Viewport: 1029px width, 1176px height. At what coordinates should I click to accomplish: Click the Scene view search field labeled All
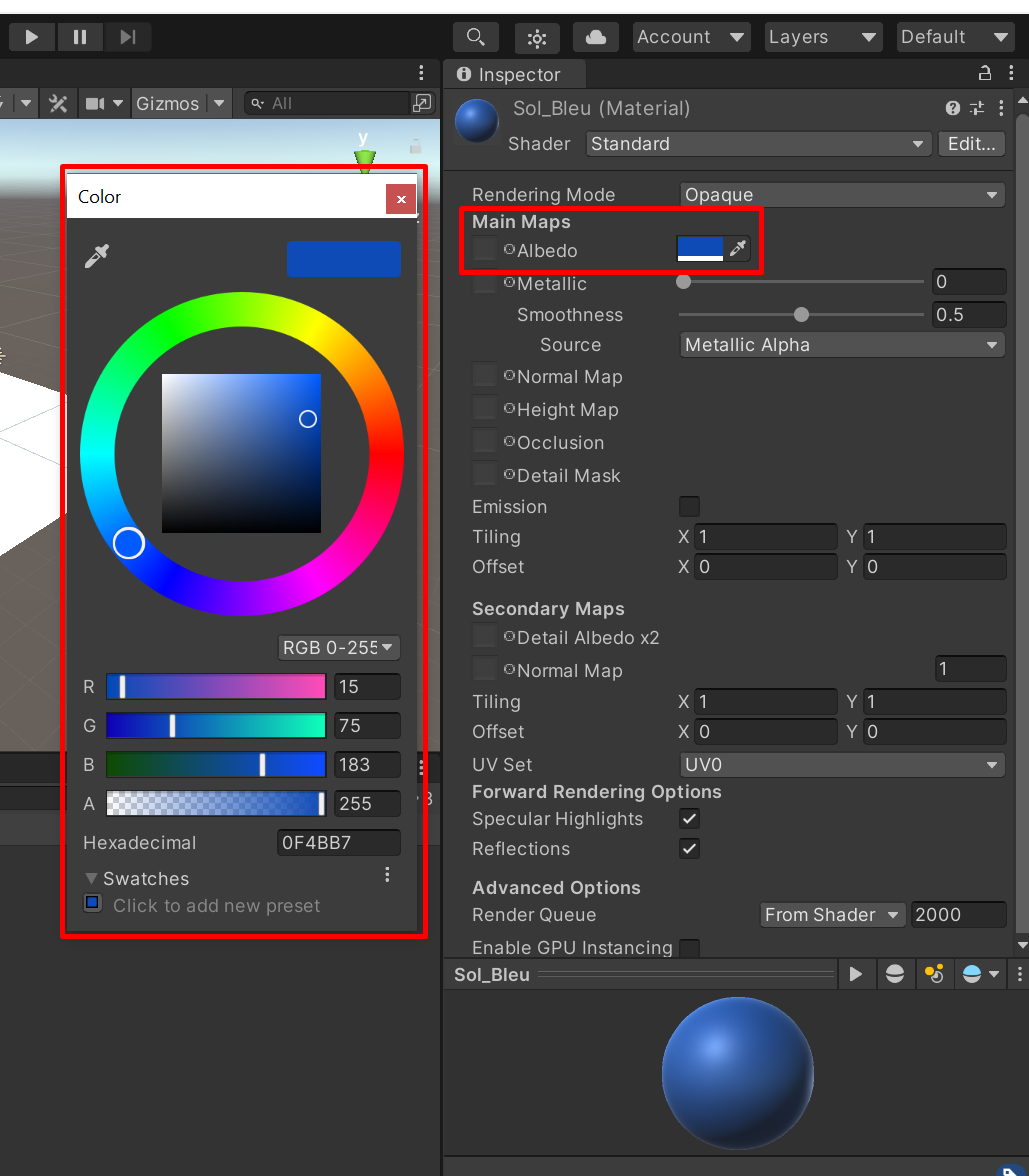327,104
